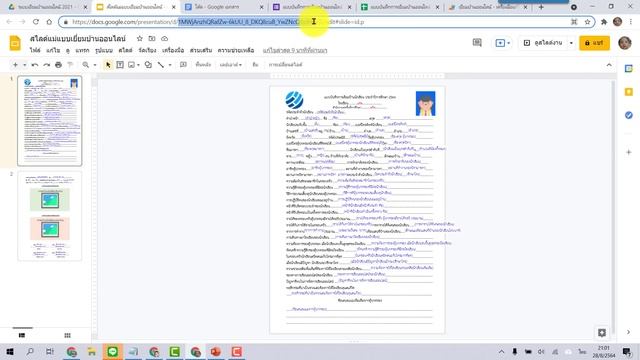Click the Transition toolbar button

285,65
